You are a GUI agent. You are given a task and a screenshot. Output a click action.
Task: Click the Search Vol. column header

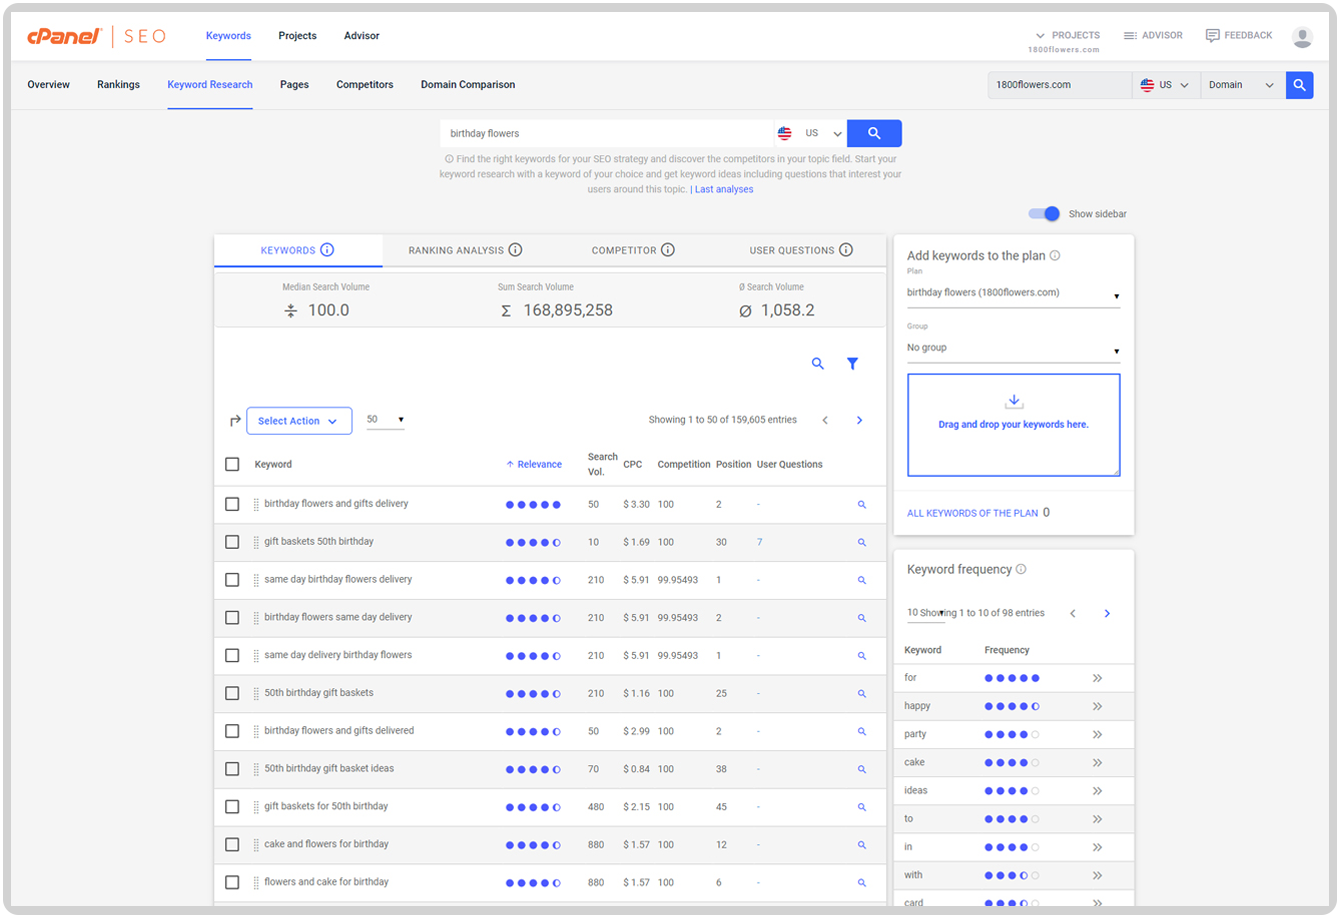603,464
